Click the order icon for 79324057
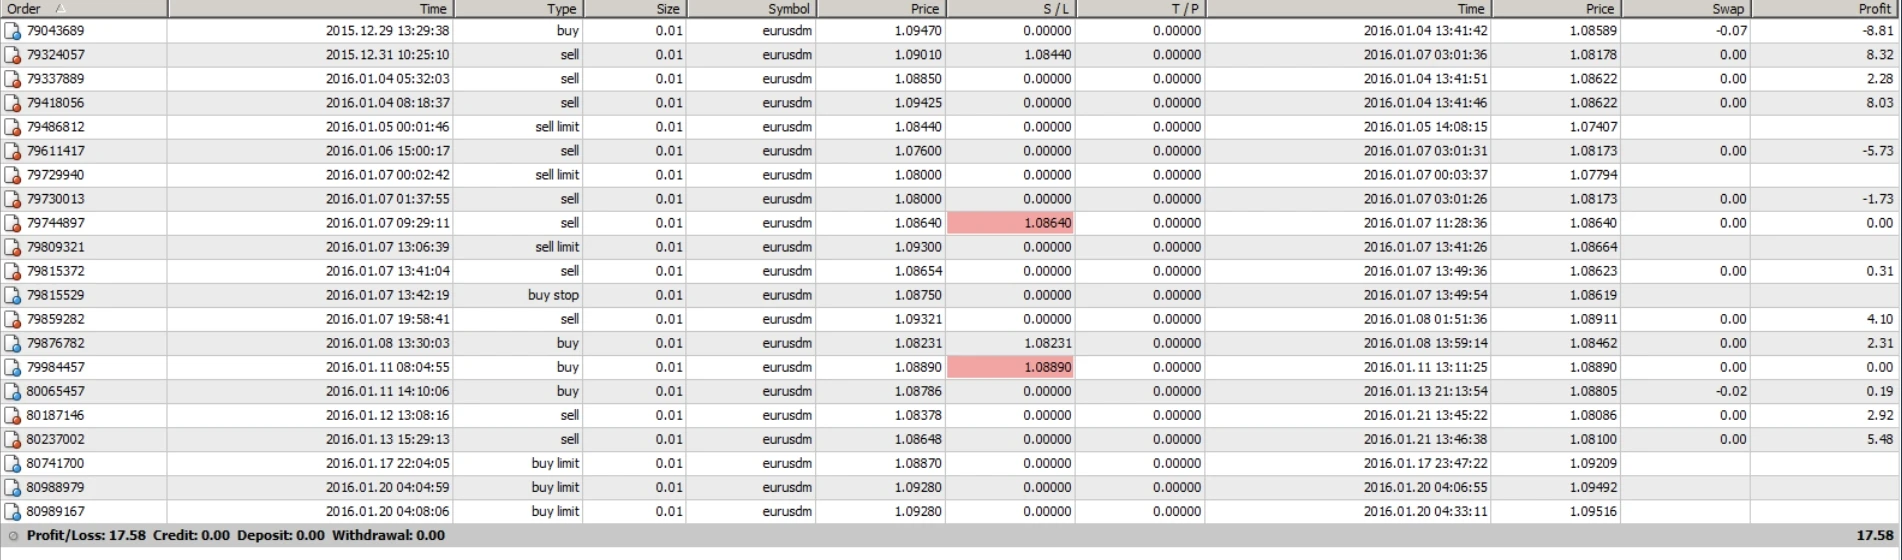The height and width of the screenshot is (560, 1902). pyautogui.click(x=13, y=55)
